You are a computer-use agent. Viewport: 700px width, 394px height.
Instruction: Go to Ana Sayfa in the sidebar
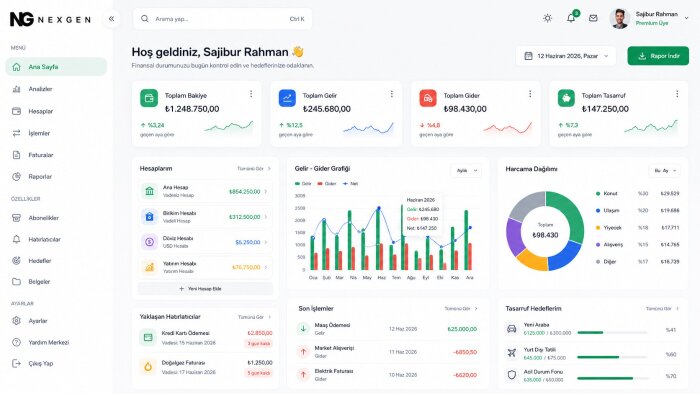click(x=56, y=67)
